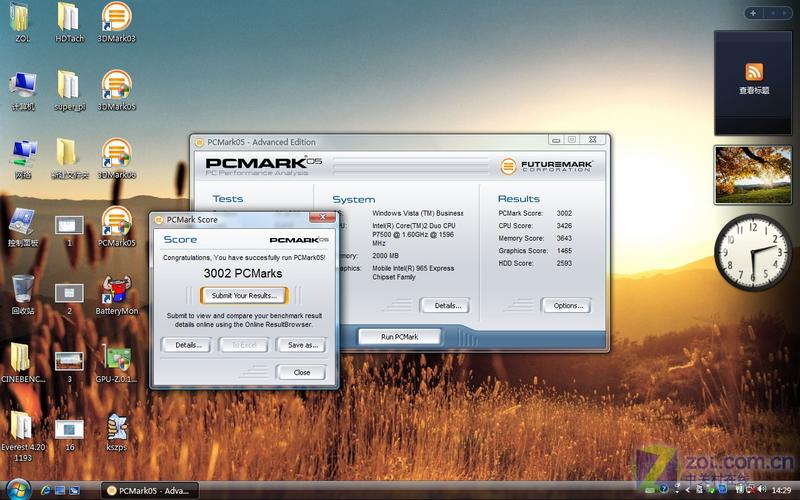Image resolution: width=800 pixels, height=500 pixels.
Task: Open the ZOL folder on desktop
Action: point(21,21)
